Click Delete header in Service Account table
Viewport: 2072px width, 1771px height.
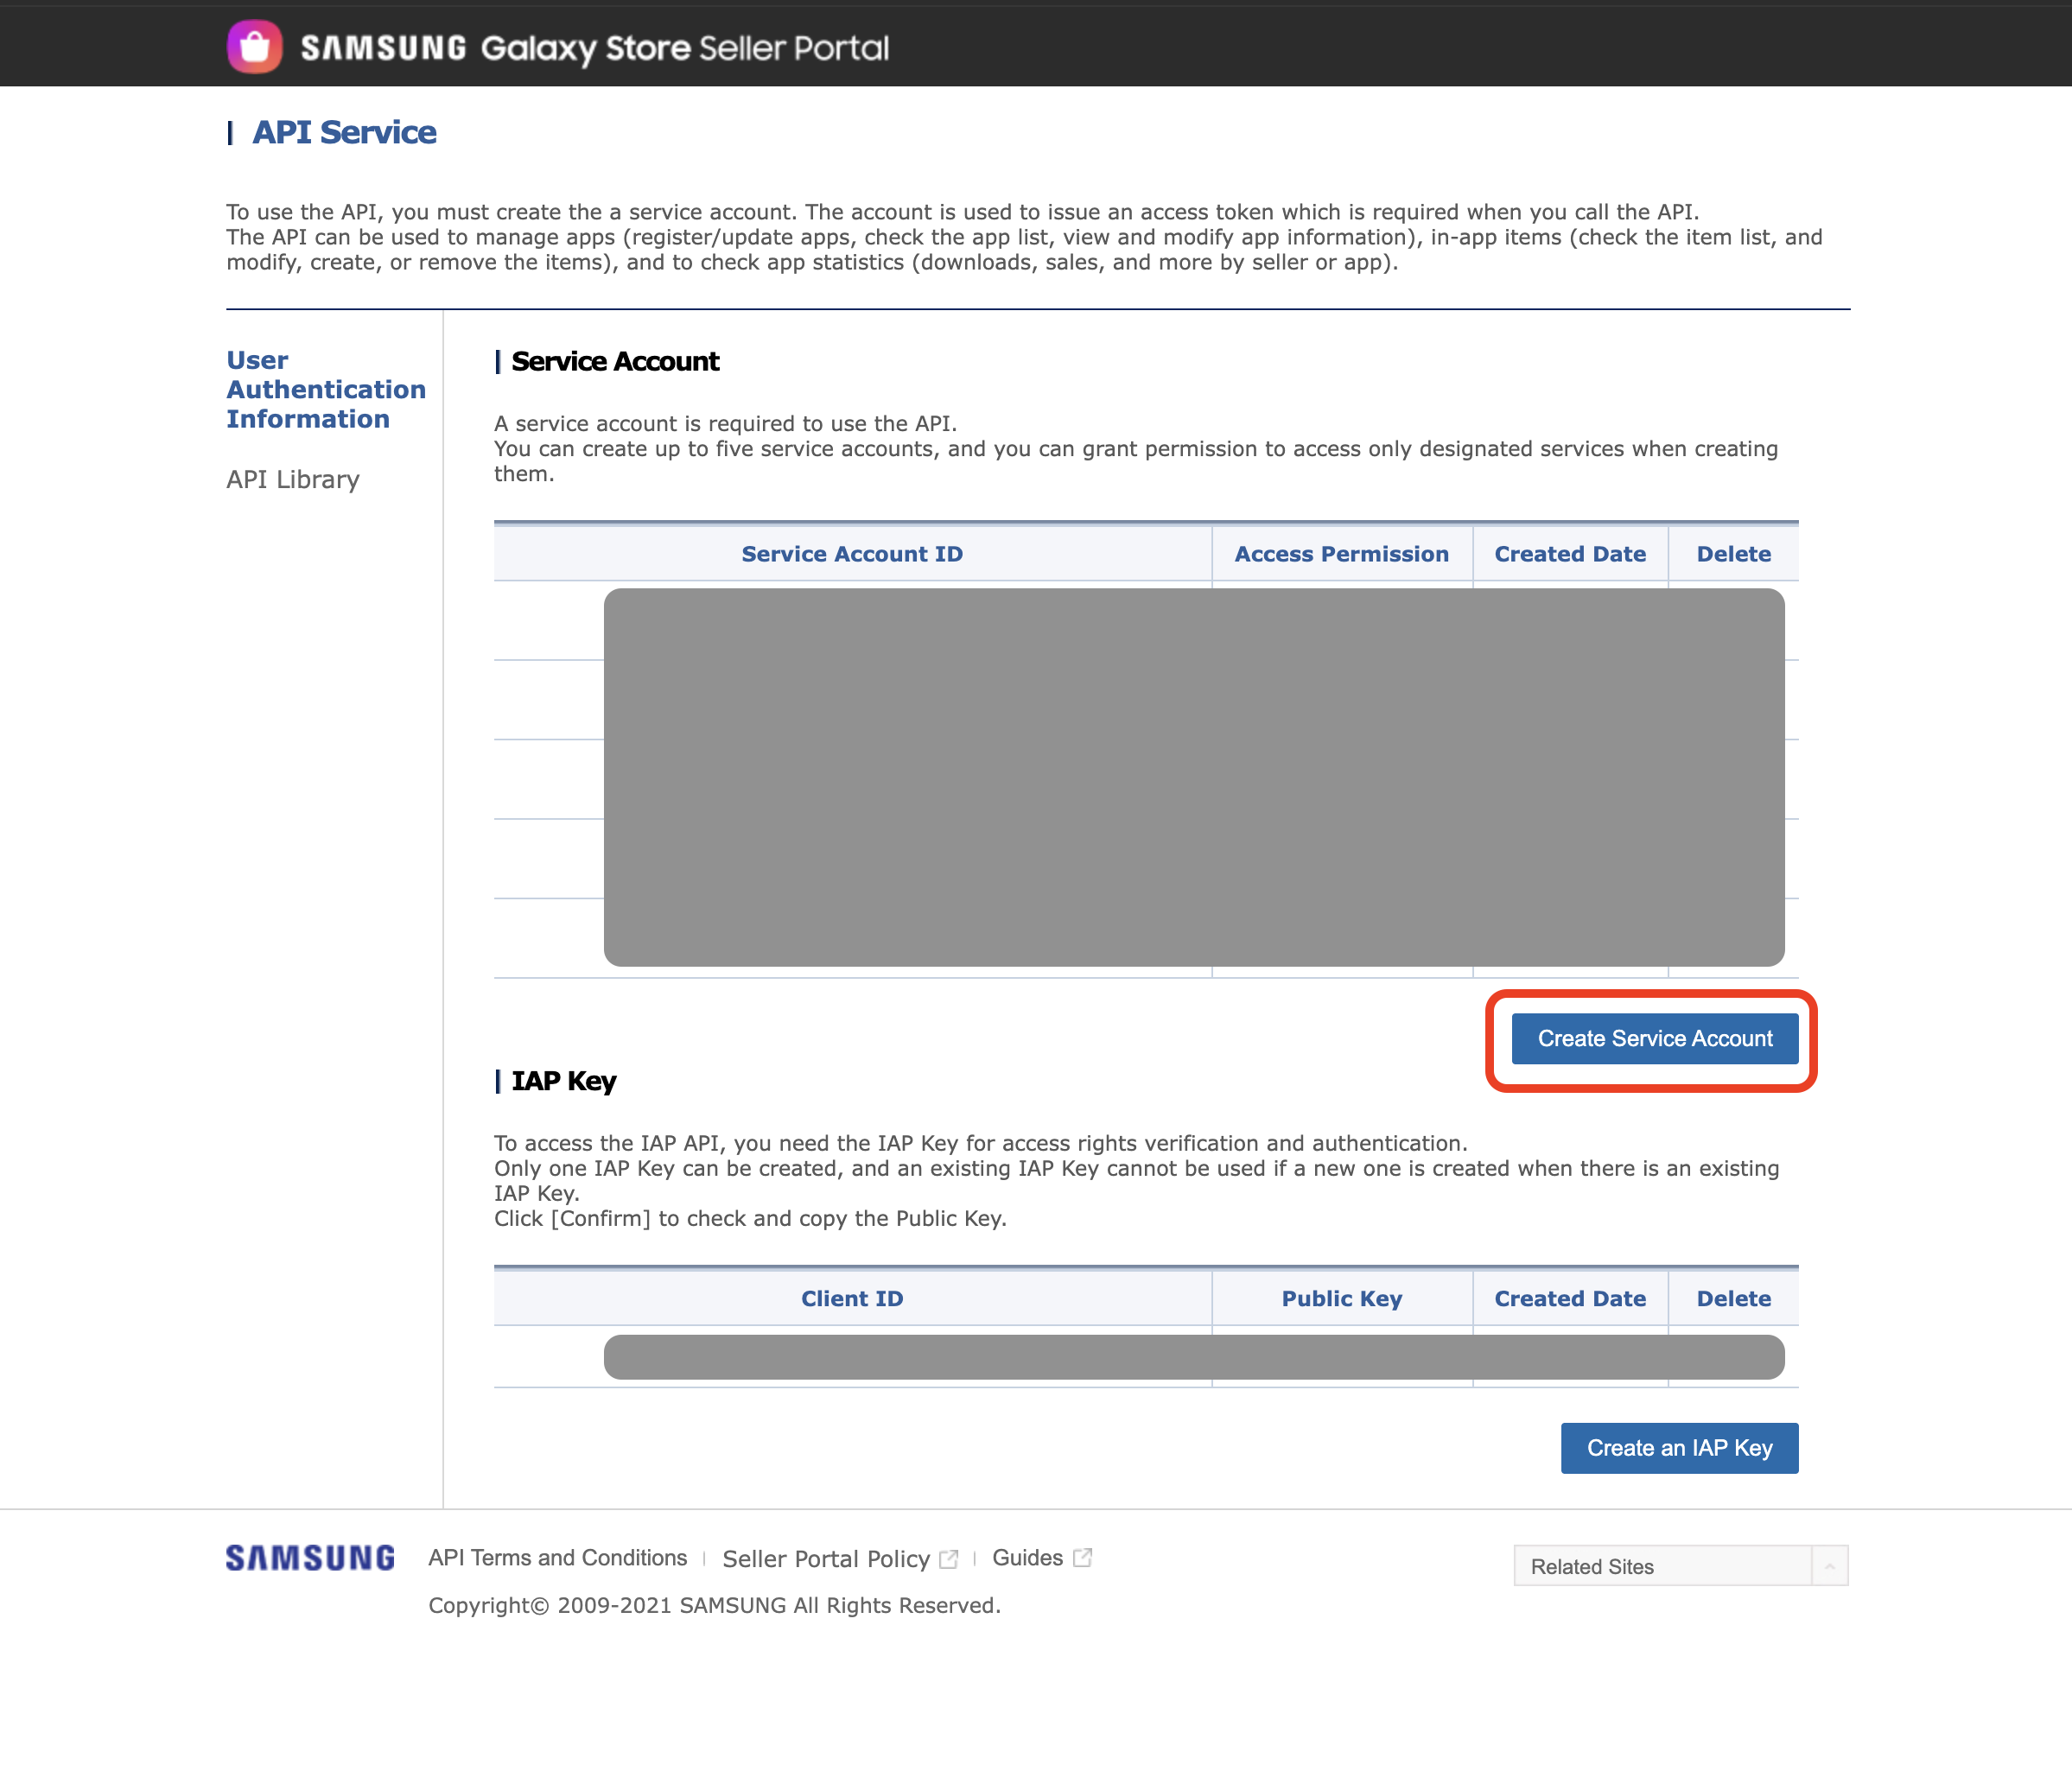(x=1733, y=554)
